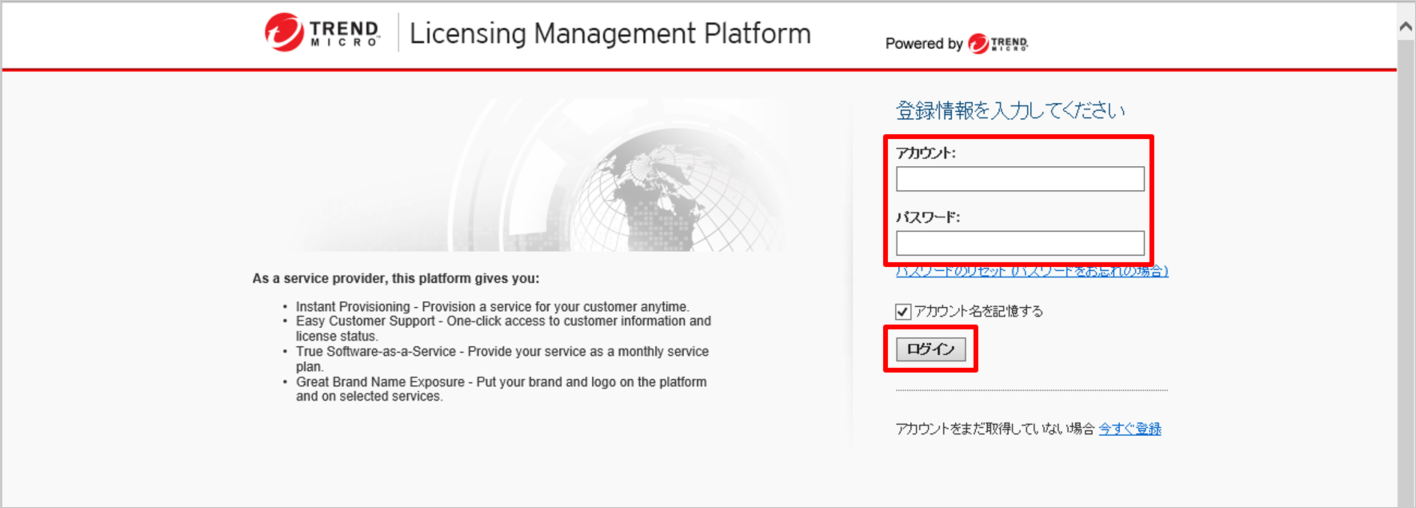Toggle the アカウント名を記憶する checkbox

pos(903,311)
